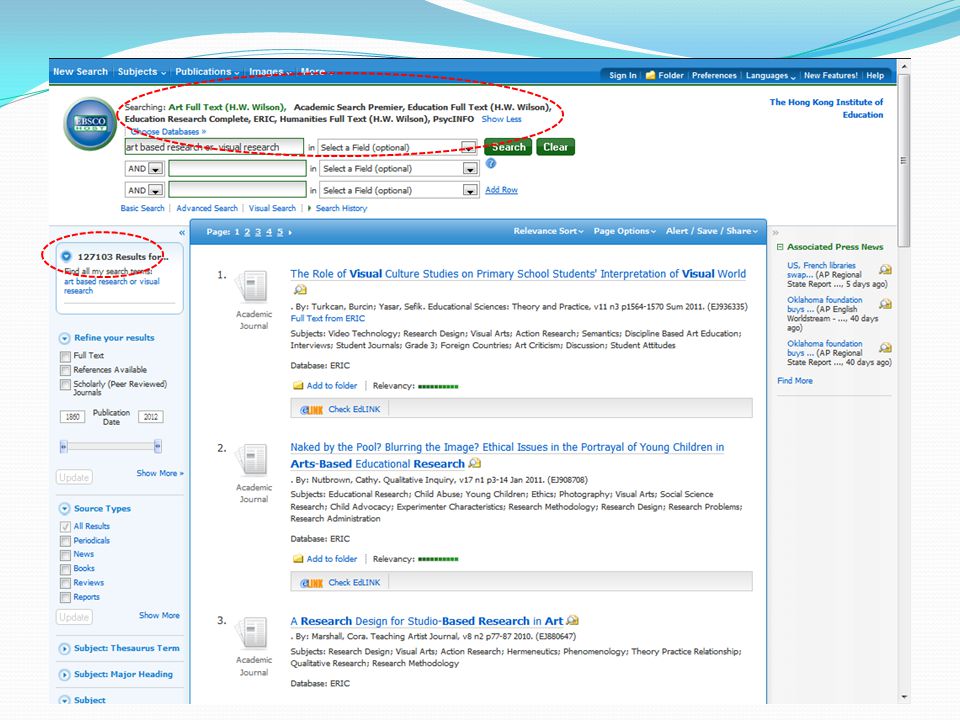Click left handle of Publication Date slider
This screenshot has height=720, width=960.
(63, 446)
